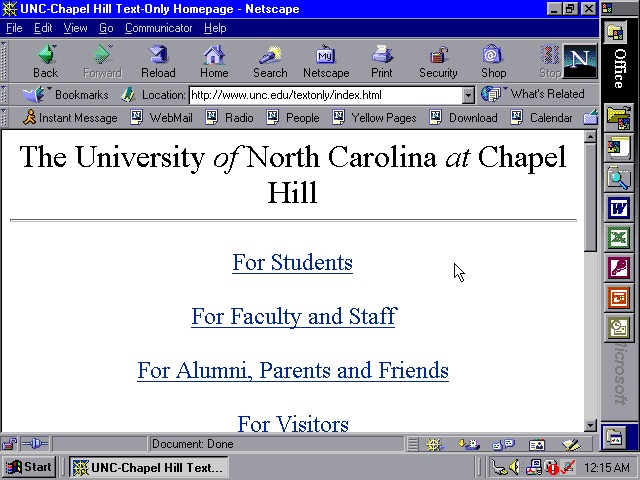Open My Netscape from the toolbar
640x480 pixels.
(326, 61)
